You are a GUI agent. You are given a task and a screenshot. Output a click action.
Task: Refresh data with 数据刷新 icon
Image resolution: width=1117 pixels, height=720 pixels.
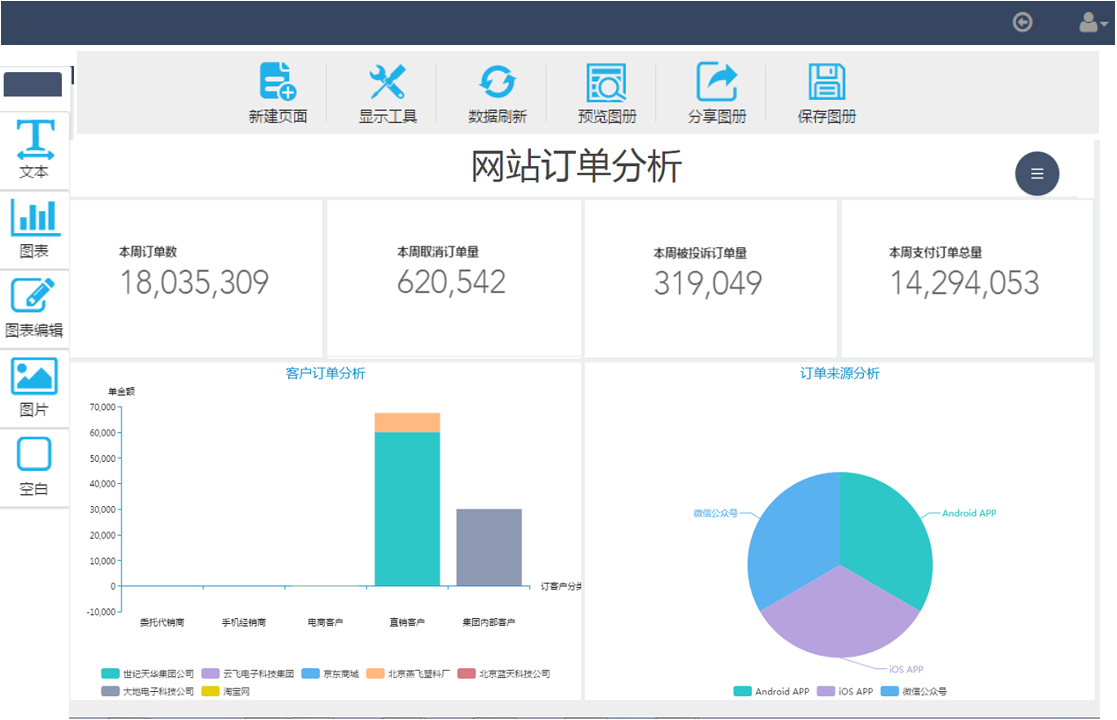[x=497, y=83]
